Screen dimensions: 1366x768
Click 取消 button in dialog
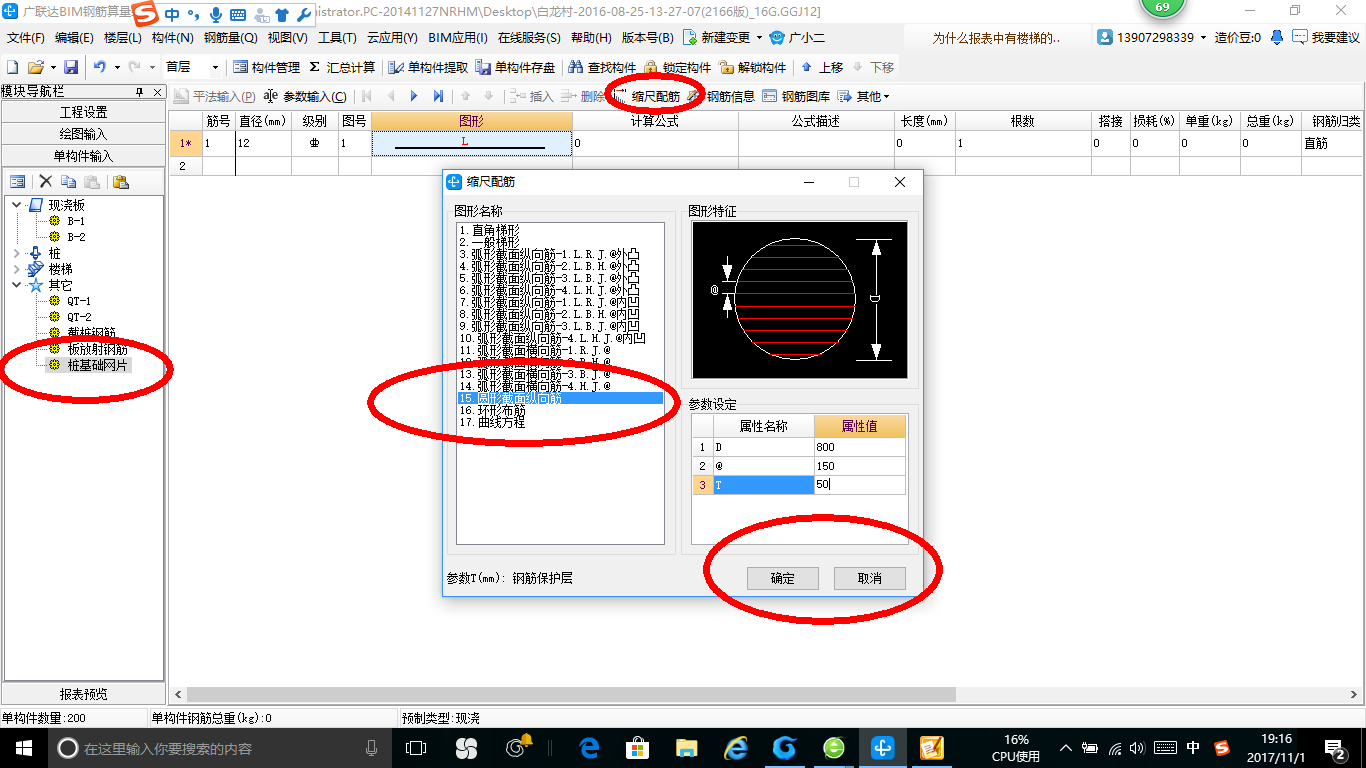point(870,578)
